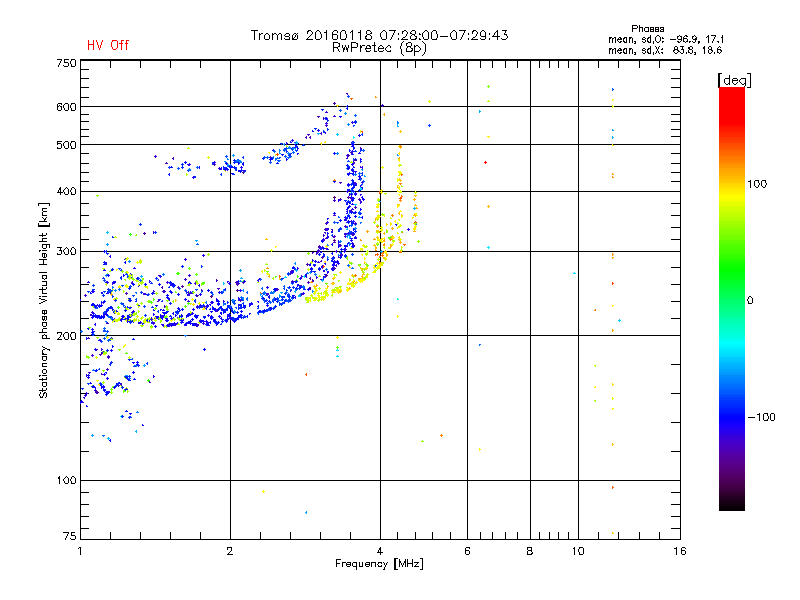Click the colorbar tick label -100
The image size is (800, 600).
(x=761, y=416)
